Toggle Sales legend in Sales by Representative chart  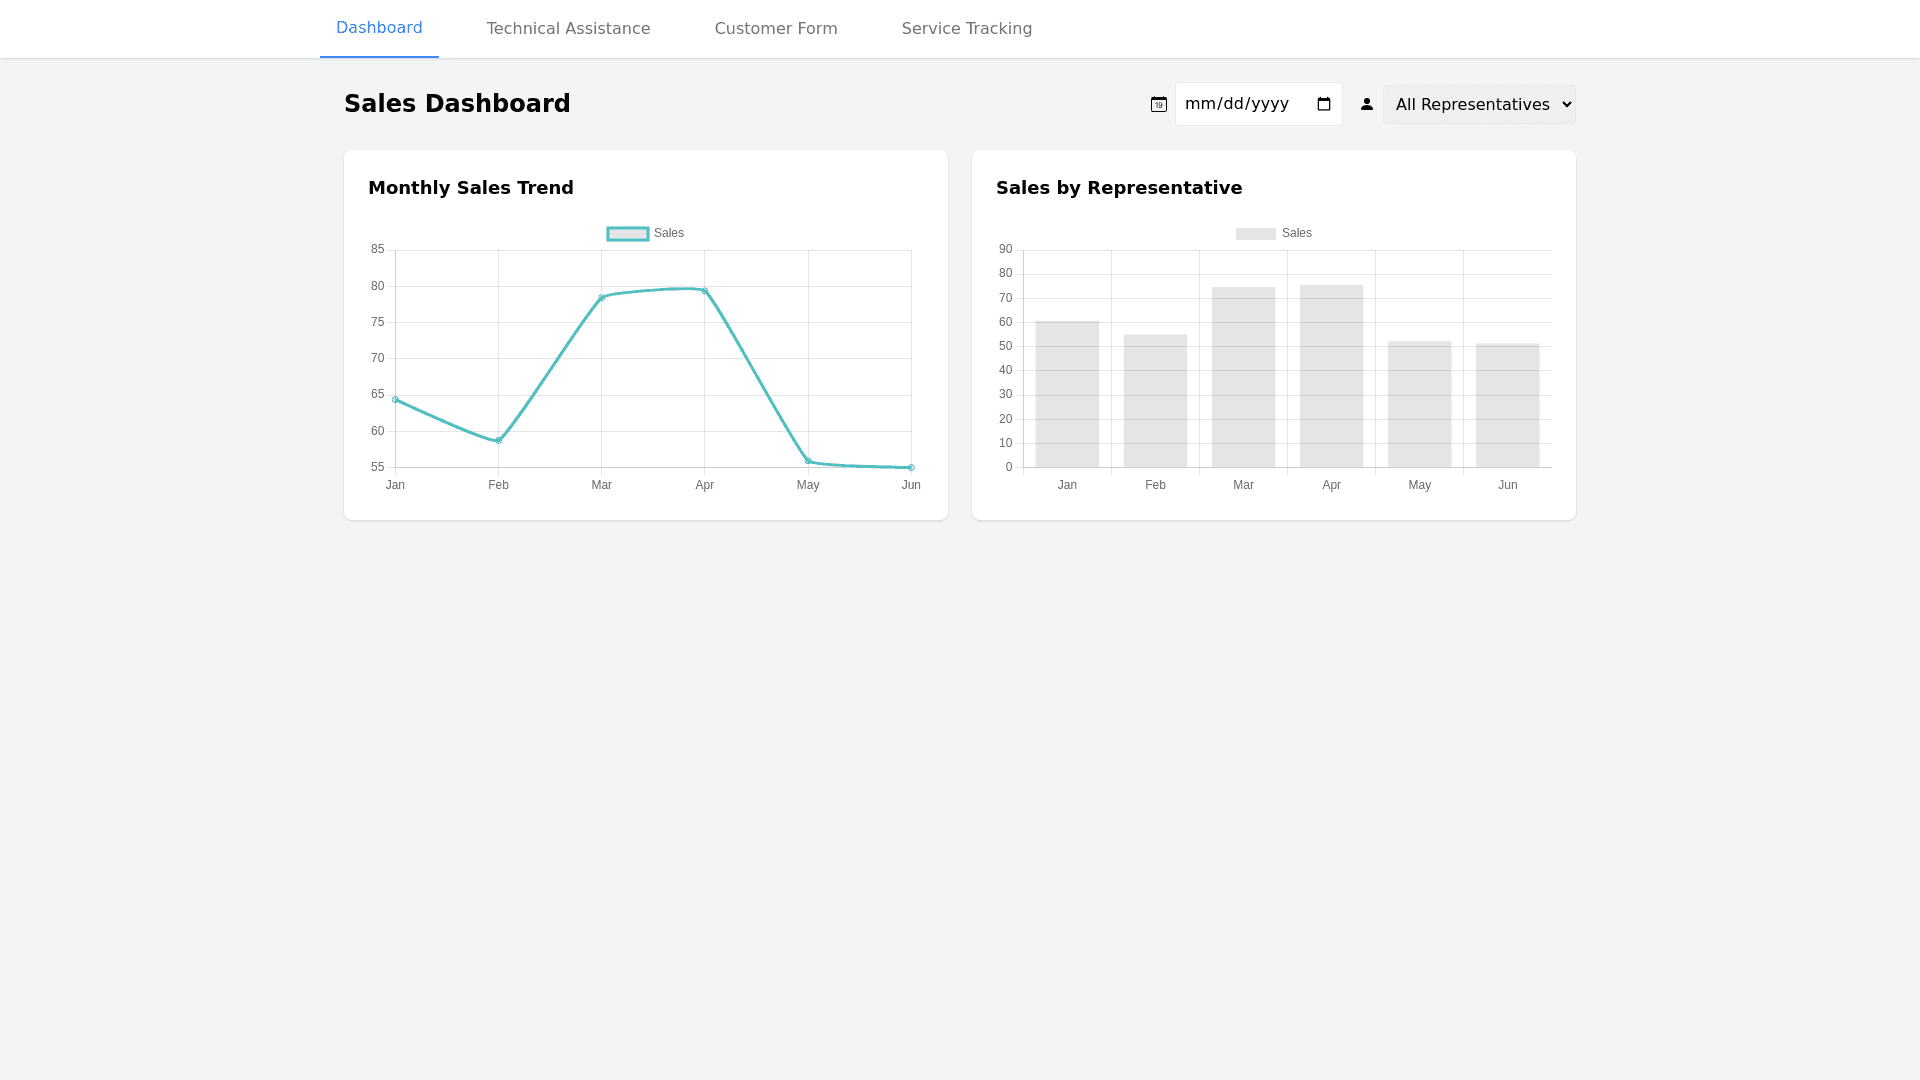point(1273,233)
